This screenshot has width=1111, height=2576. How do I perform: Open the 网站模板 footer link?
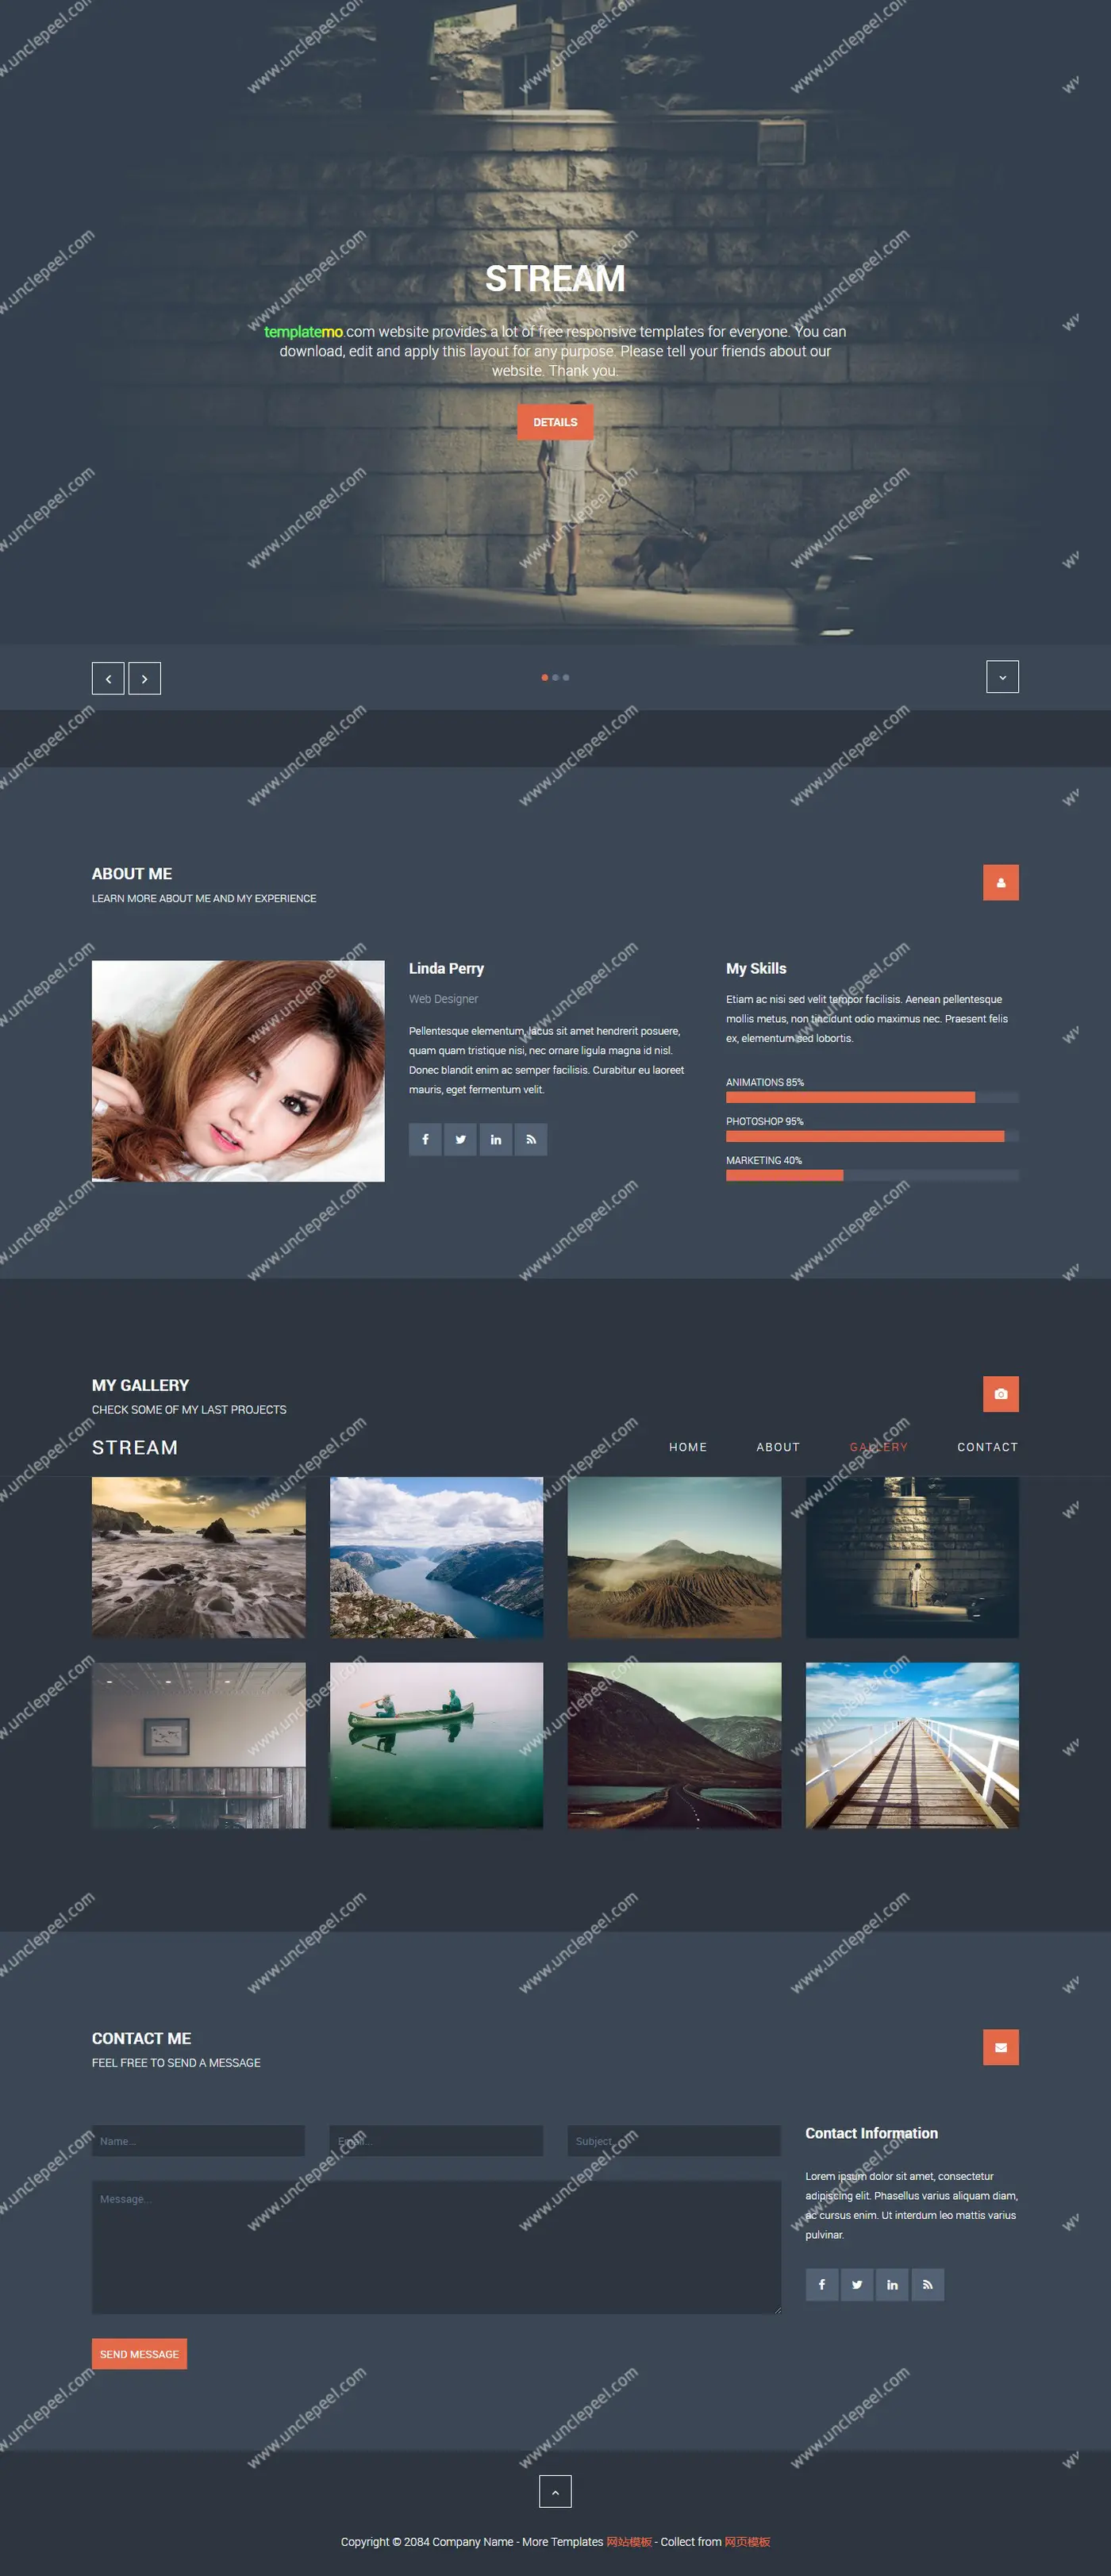[629, 2542]
